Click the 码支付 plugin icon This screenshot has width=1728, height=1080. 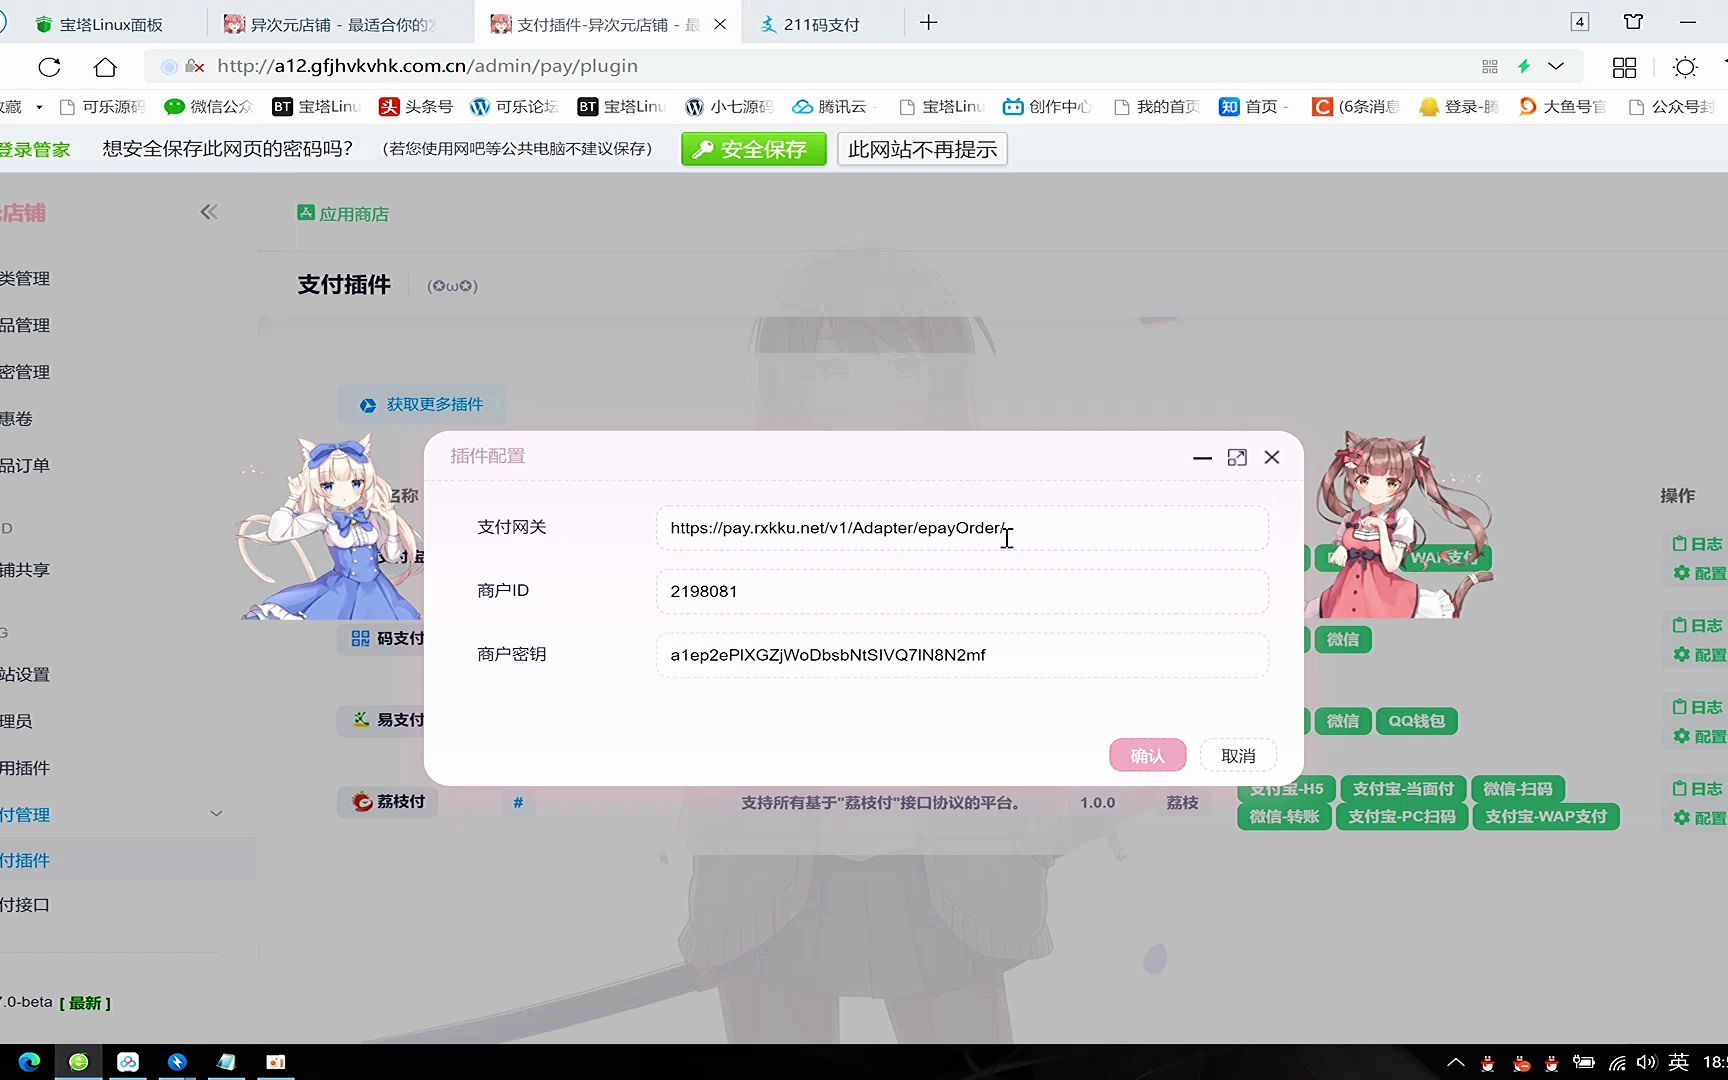tap(360, 638)
